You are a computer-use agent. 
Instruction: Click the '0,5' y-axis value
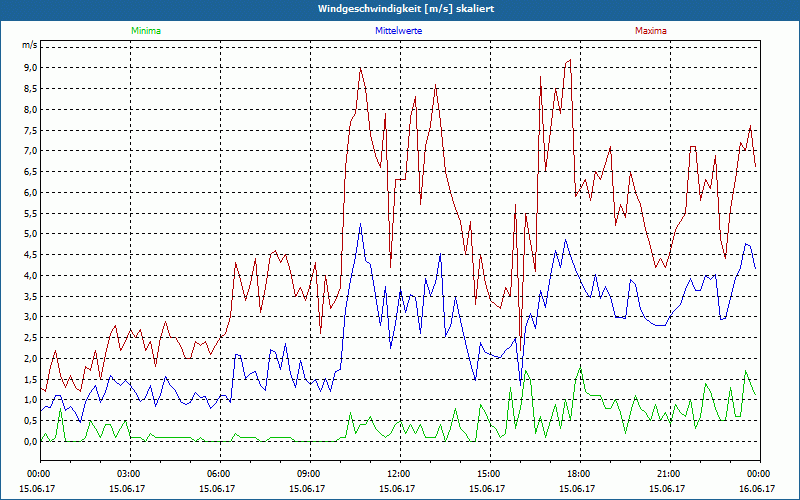[x=31, y=421]
